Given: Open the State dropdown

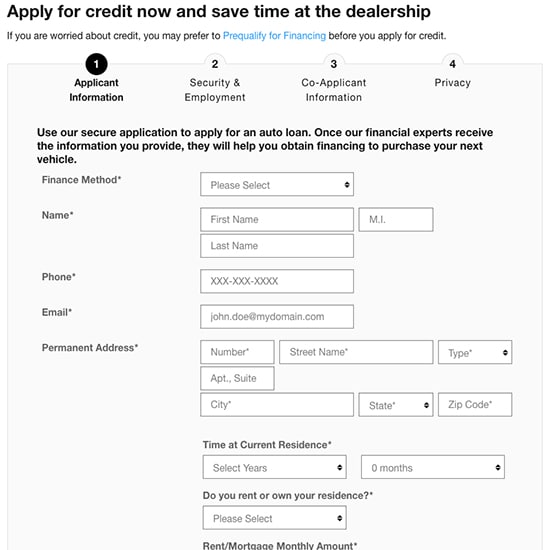Looking at the screenshot, I should click(x=396, y=405).
